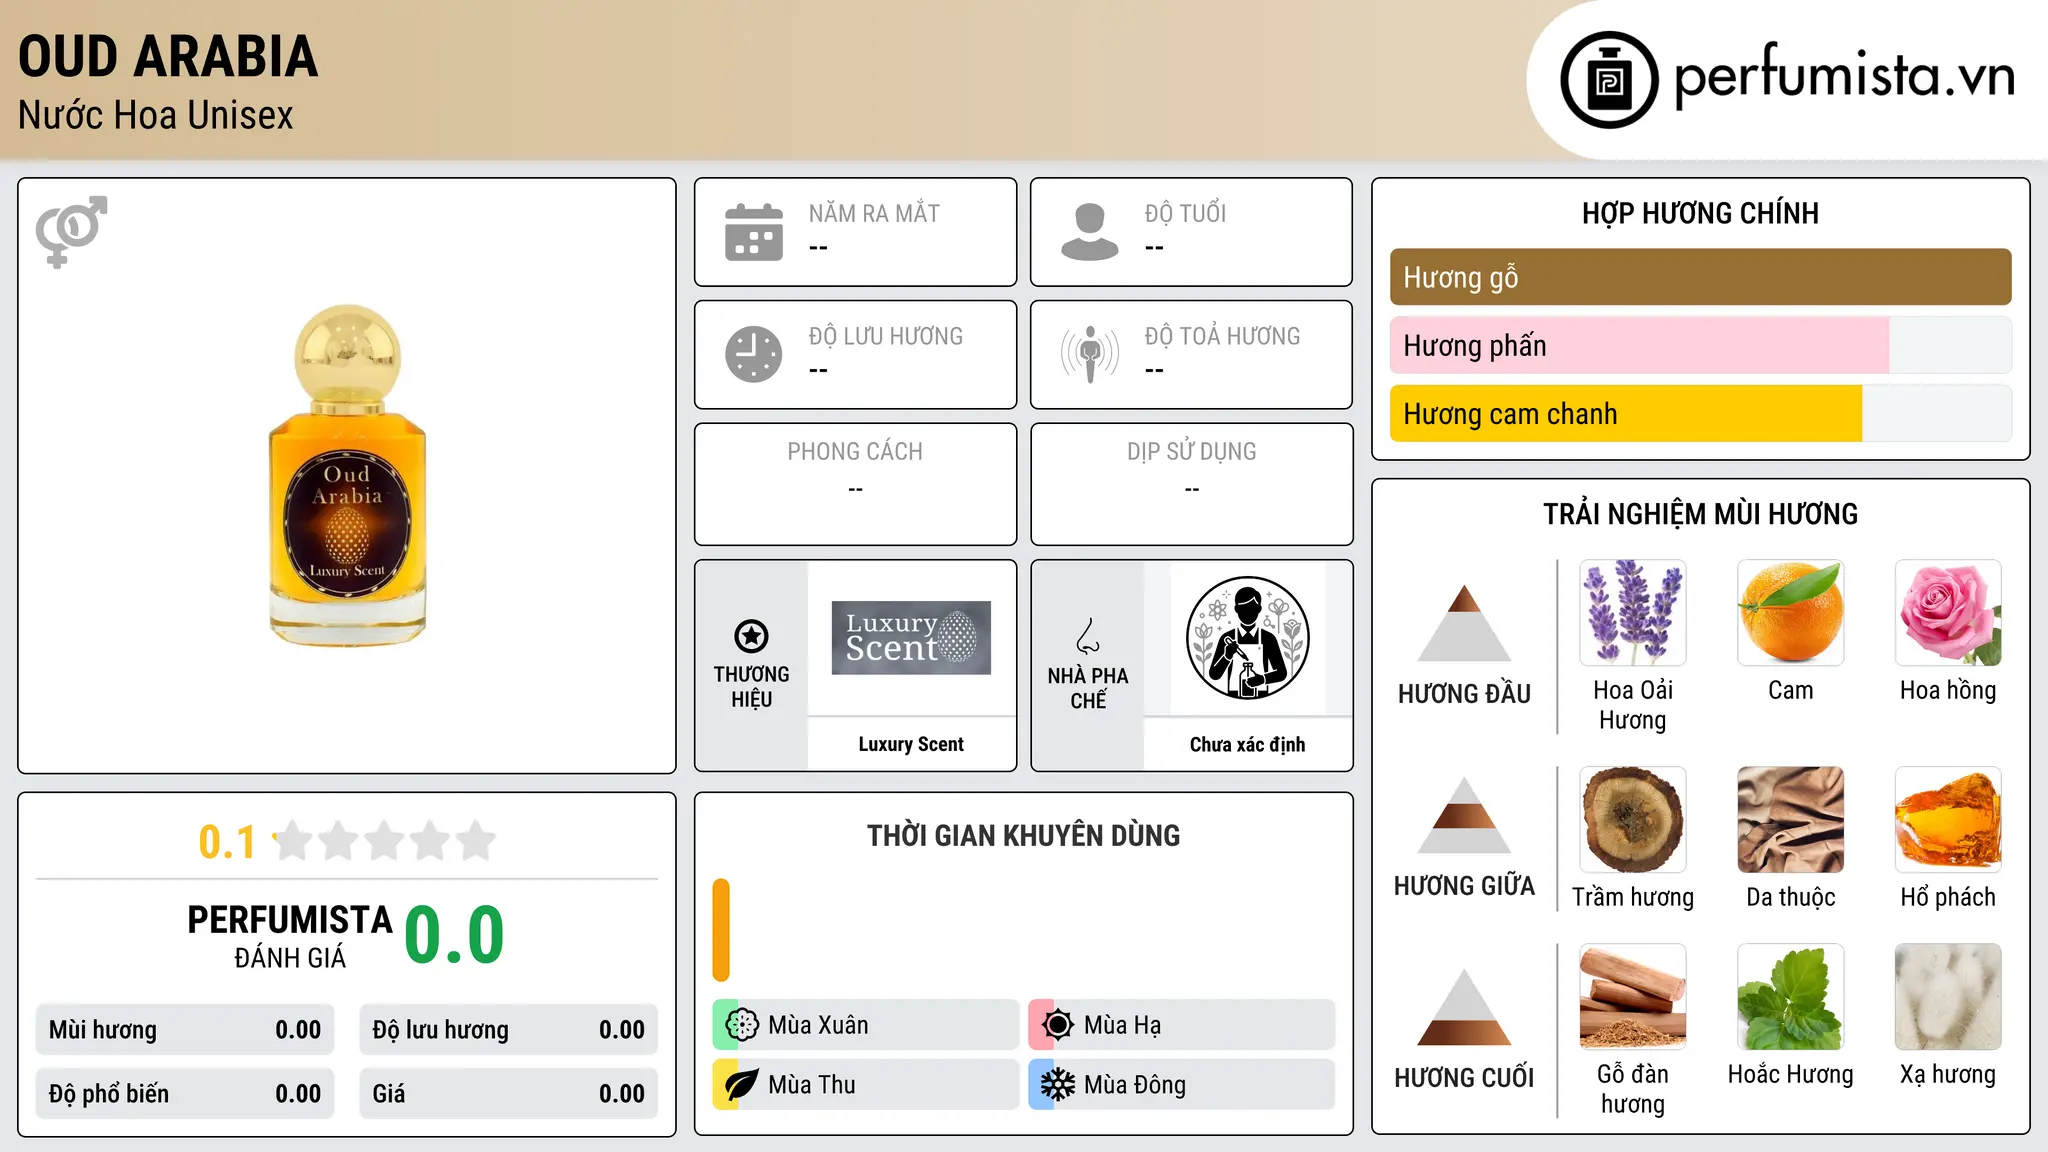The width and height of the screenshot is (2048, 1152).
Task: Click the NĂM RA MẮT label
Action: (x=874, y=214)
